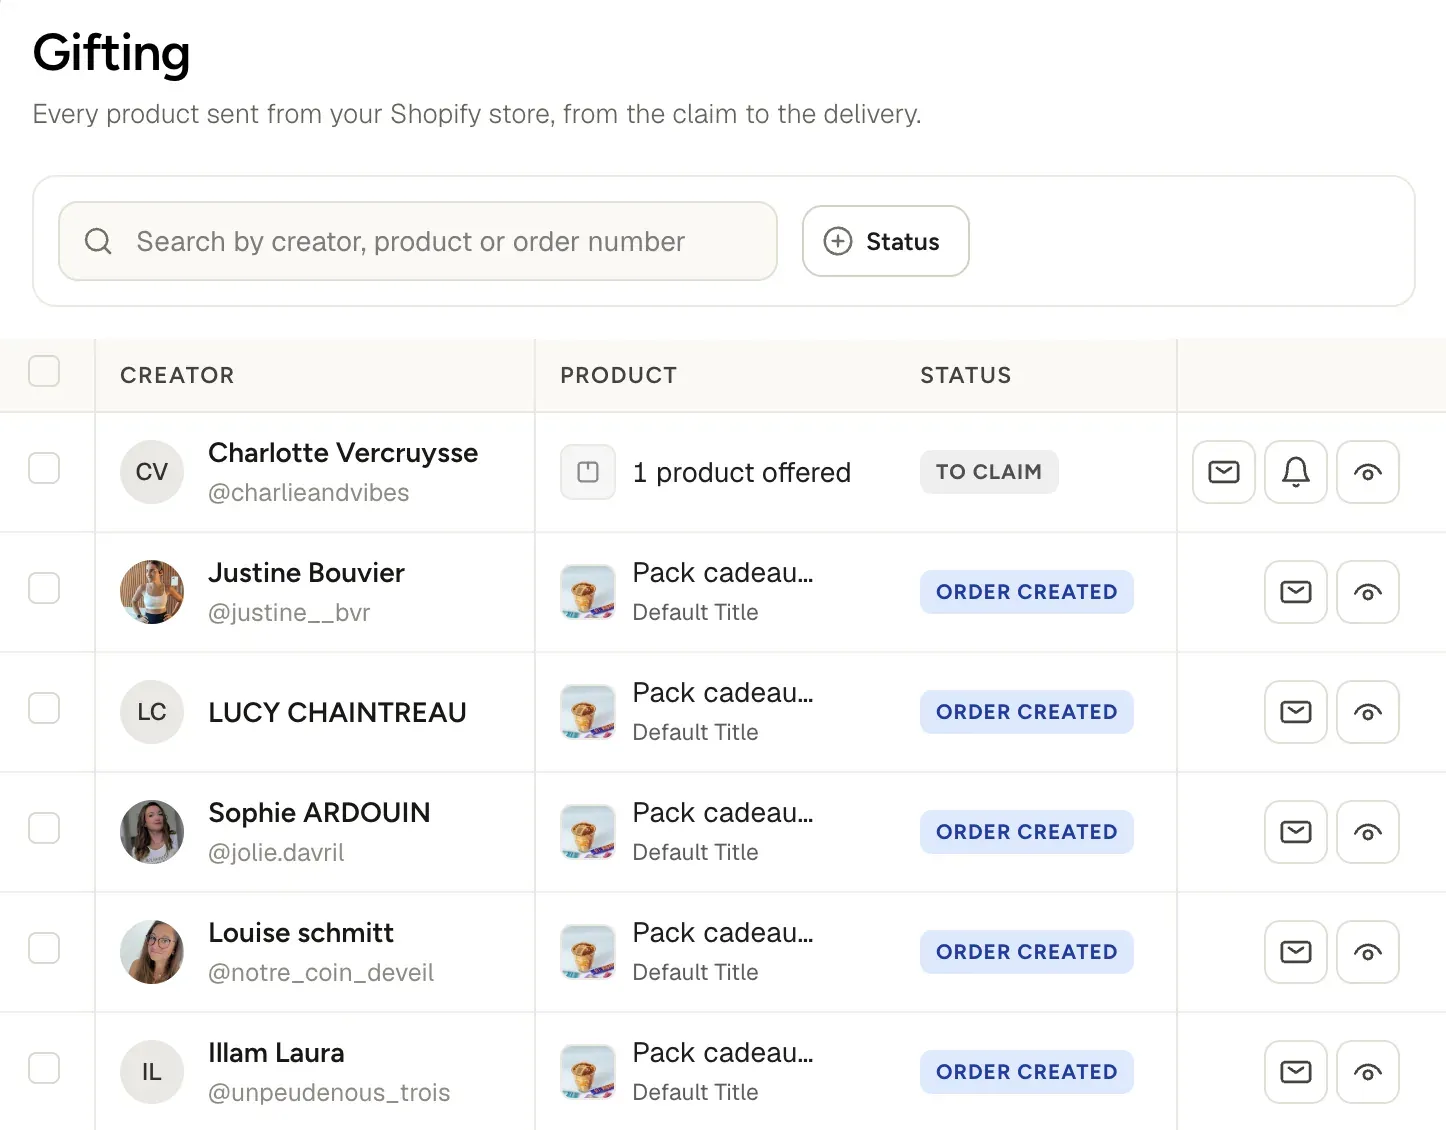Open Sophie ARDOUIN creator name
The image size is (1446, 1130).
[x=319, y=813]
